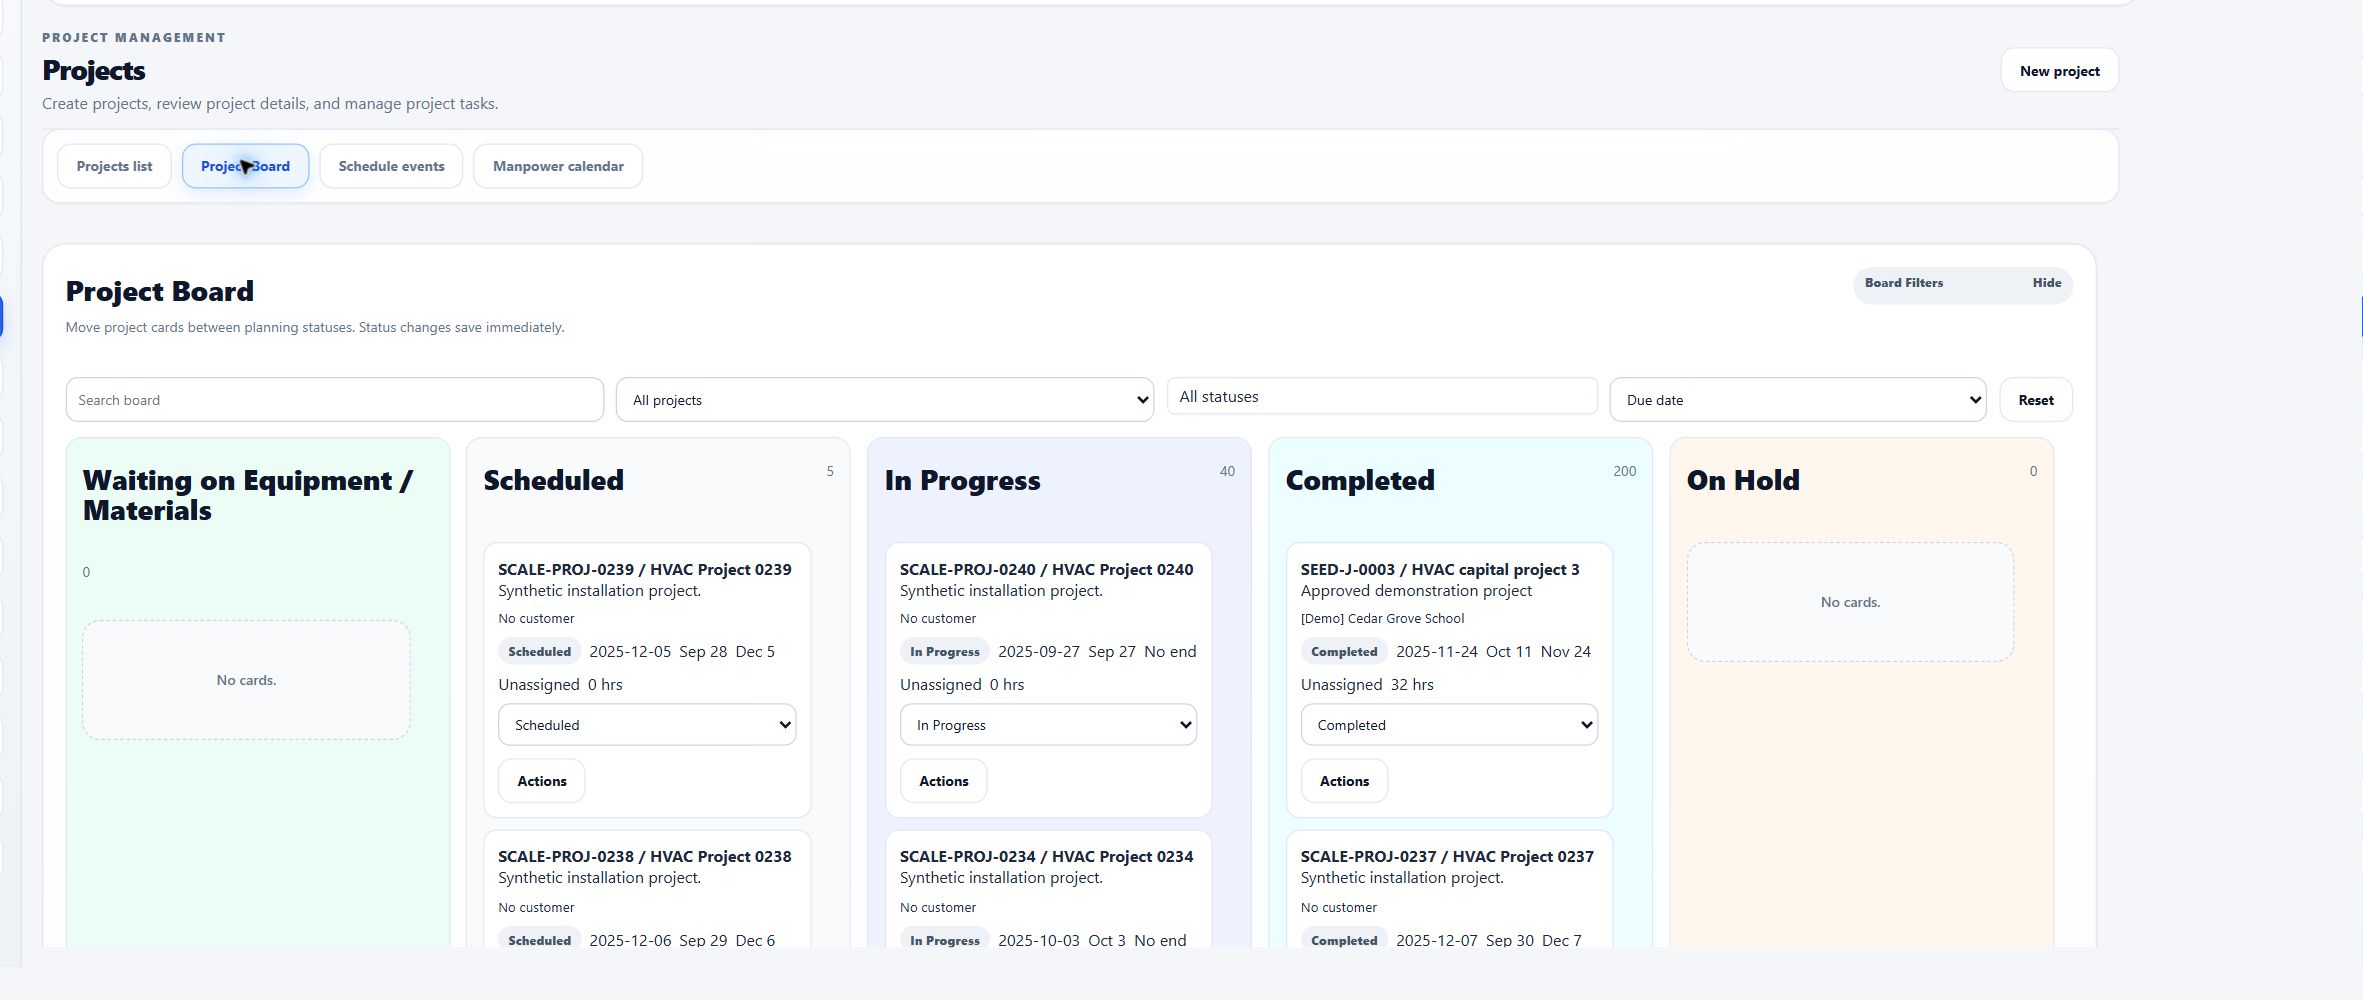Select the Project Board tab

pos(245,166)
